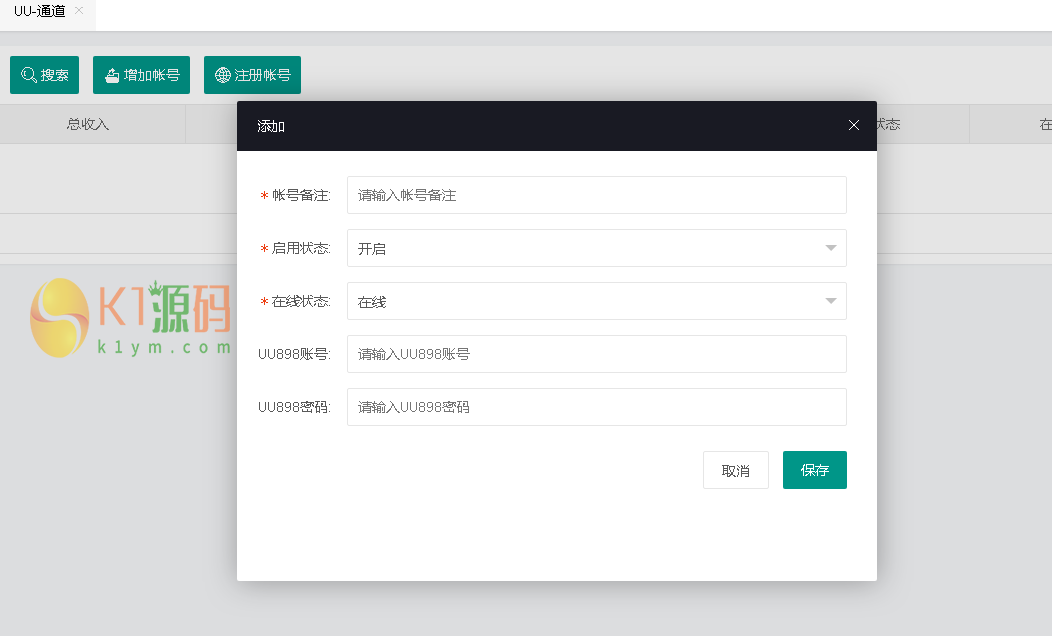The height and width of the screenshot is (636, 1052).
Task: Click the 增加帐号 button
Action: tap(142, 75)
